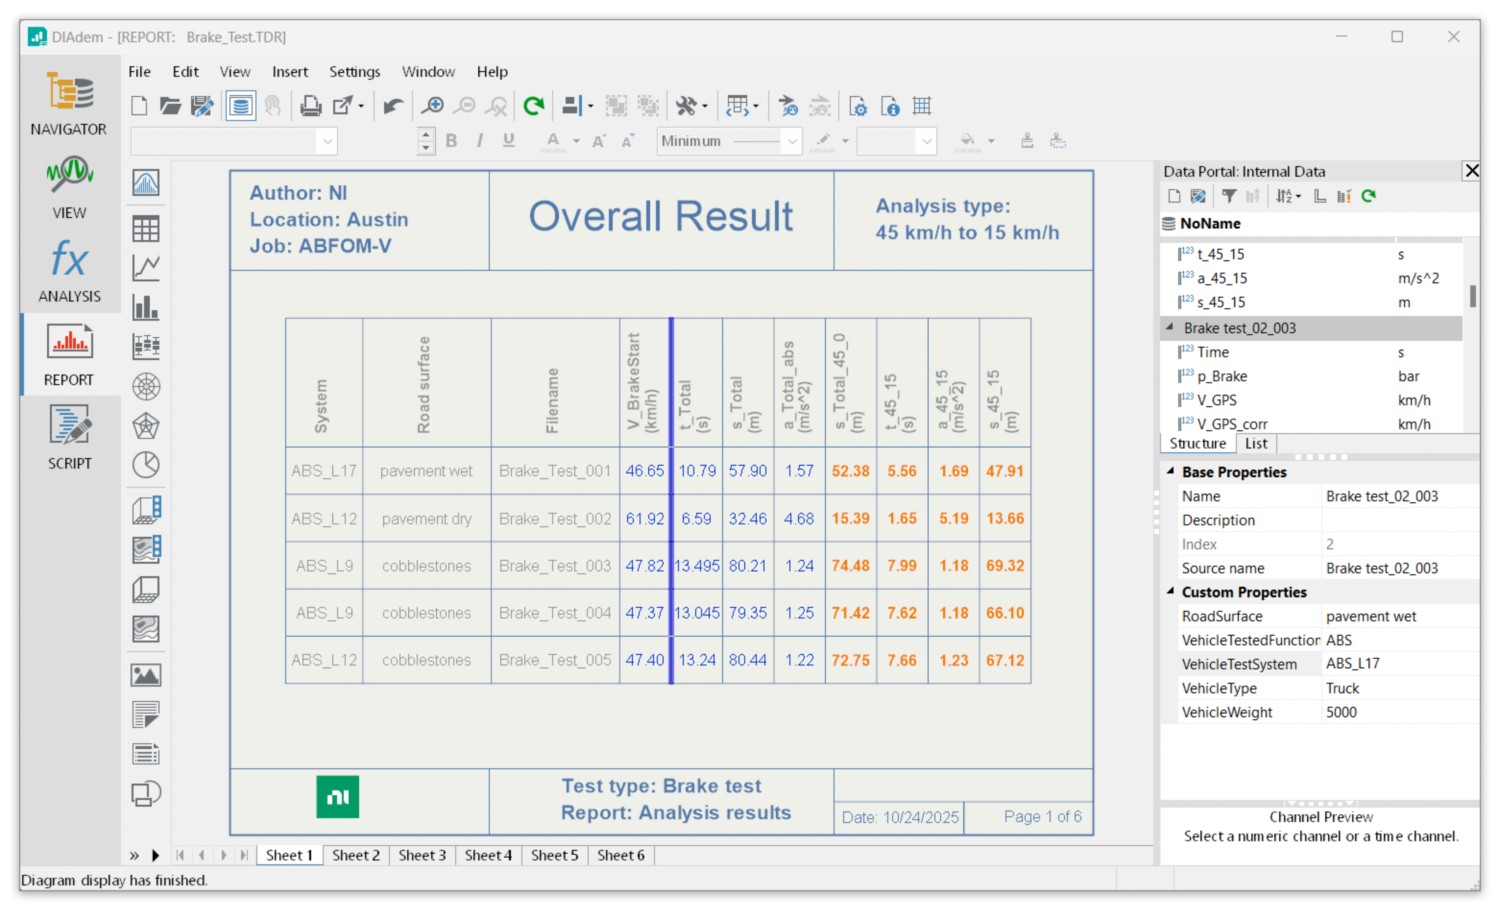1500x911 pixels.
Task: Open the Insert menu
Action: click(290, 72)
